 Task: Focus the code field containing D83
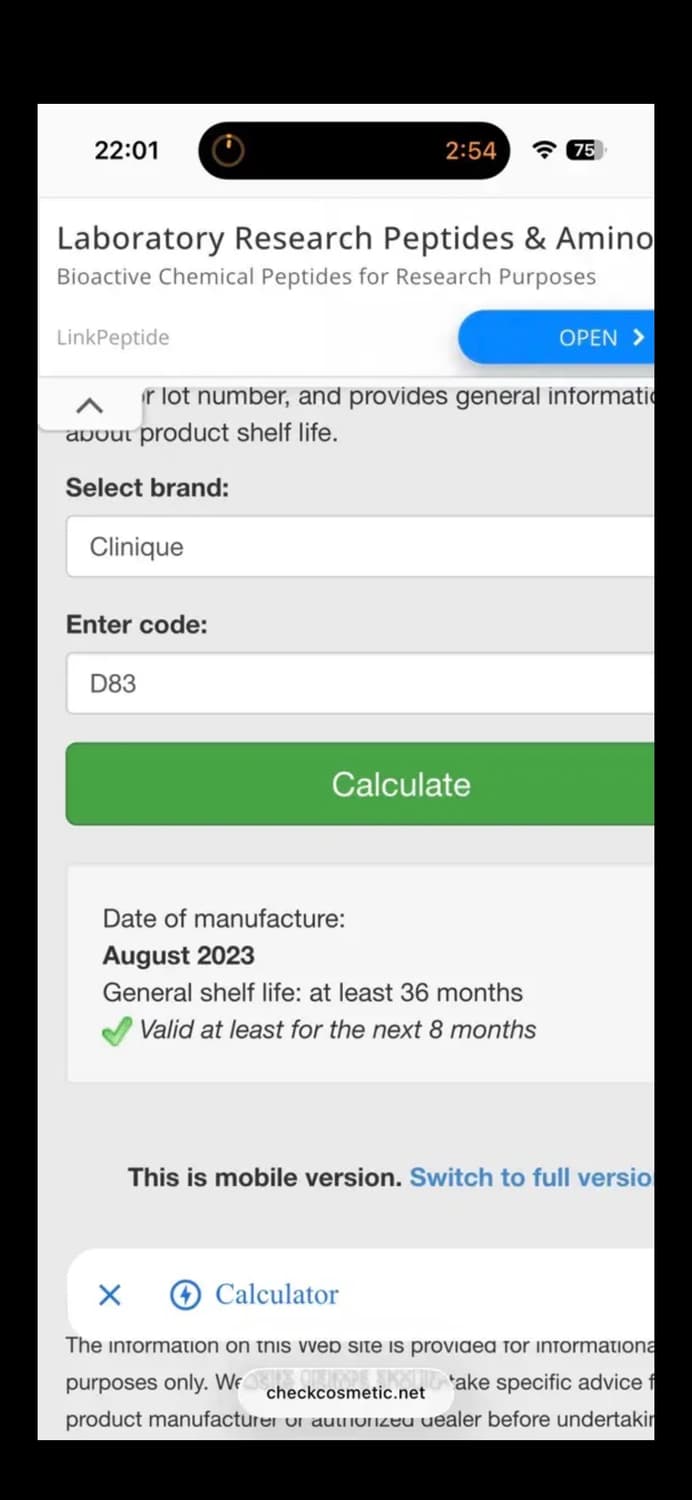[x=360, y=684]
